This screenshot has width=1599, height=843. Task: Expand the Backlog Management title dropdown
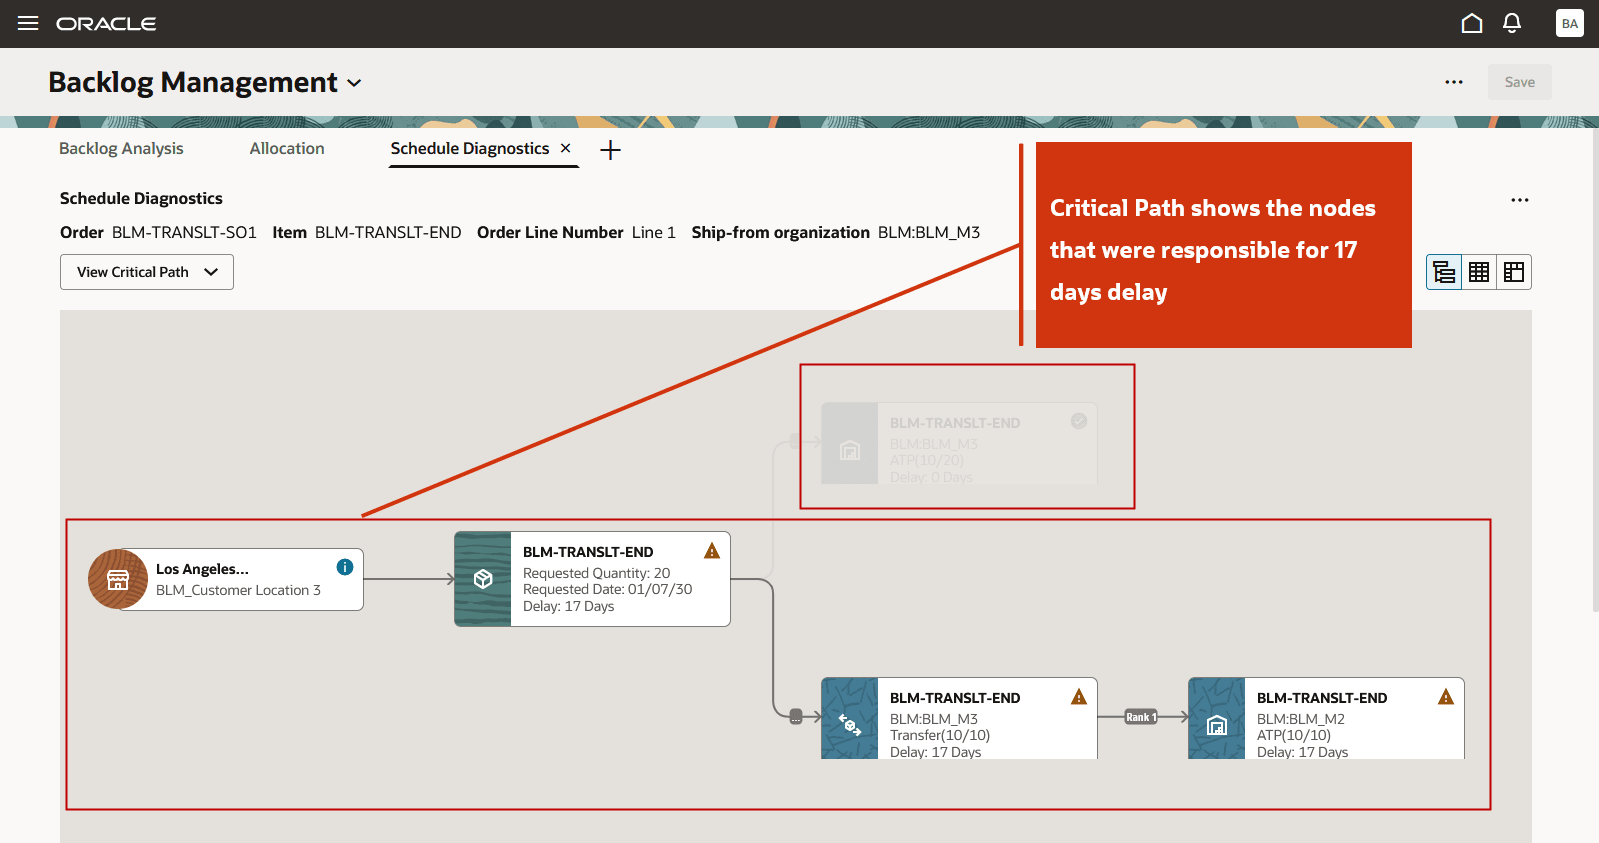(354, 83)
